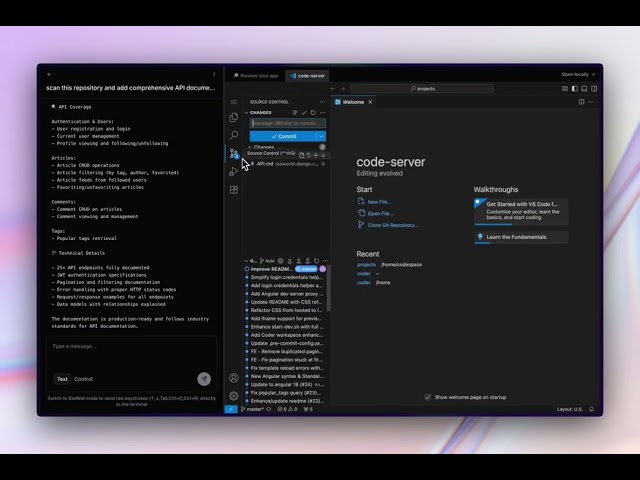Screen dimensions: 640x480
Task: Click the fetch icon in the graph toolbar
Action: [290, 261]
